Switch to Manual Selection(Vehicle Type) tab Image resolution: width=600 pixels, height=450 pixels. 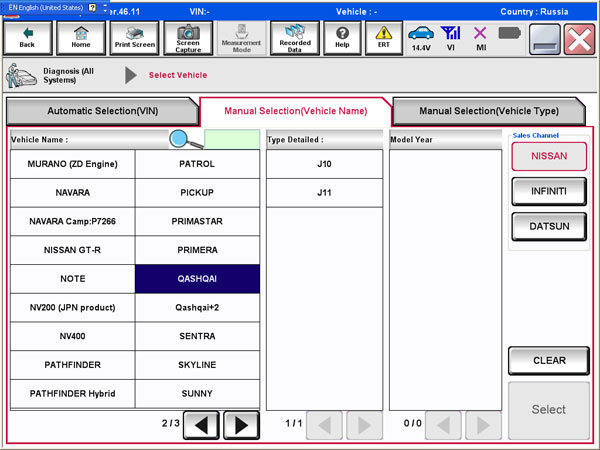489,111
